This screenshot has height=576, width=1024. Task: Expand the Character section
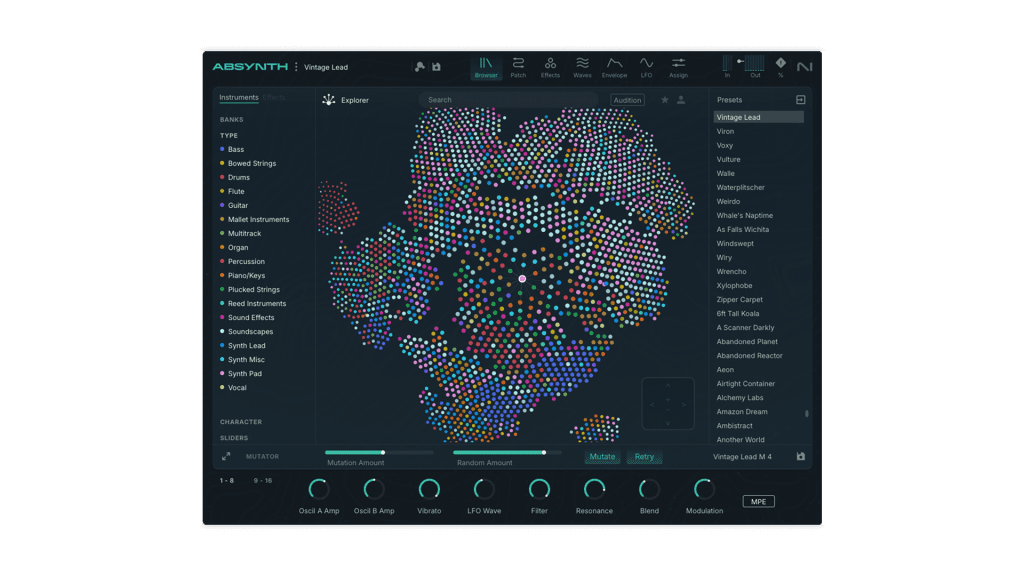pos(241,422)
